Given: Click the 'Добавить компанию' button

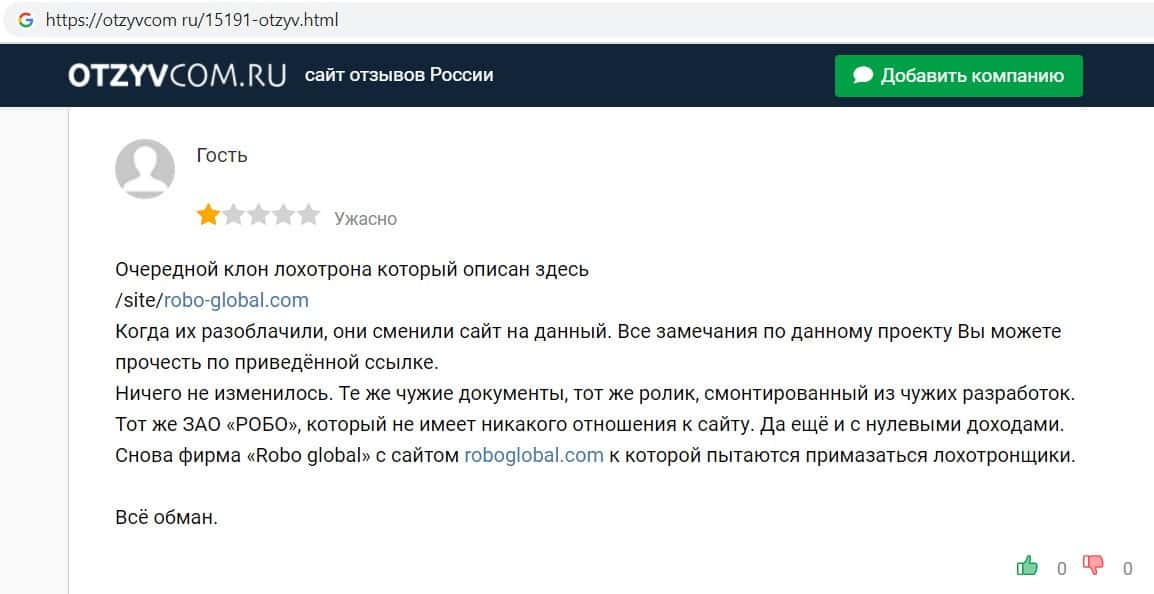Looking at the screenshot, I should 958,76.
